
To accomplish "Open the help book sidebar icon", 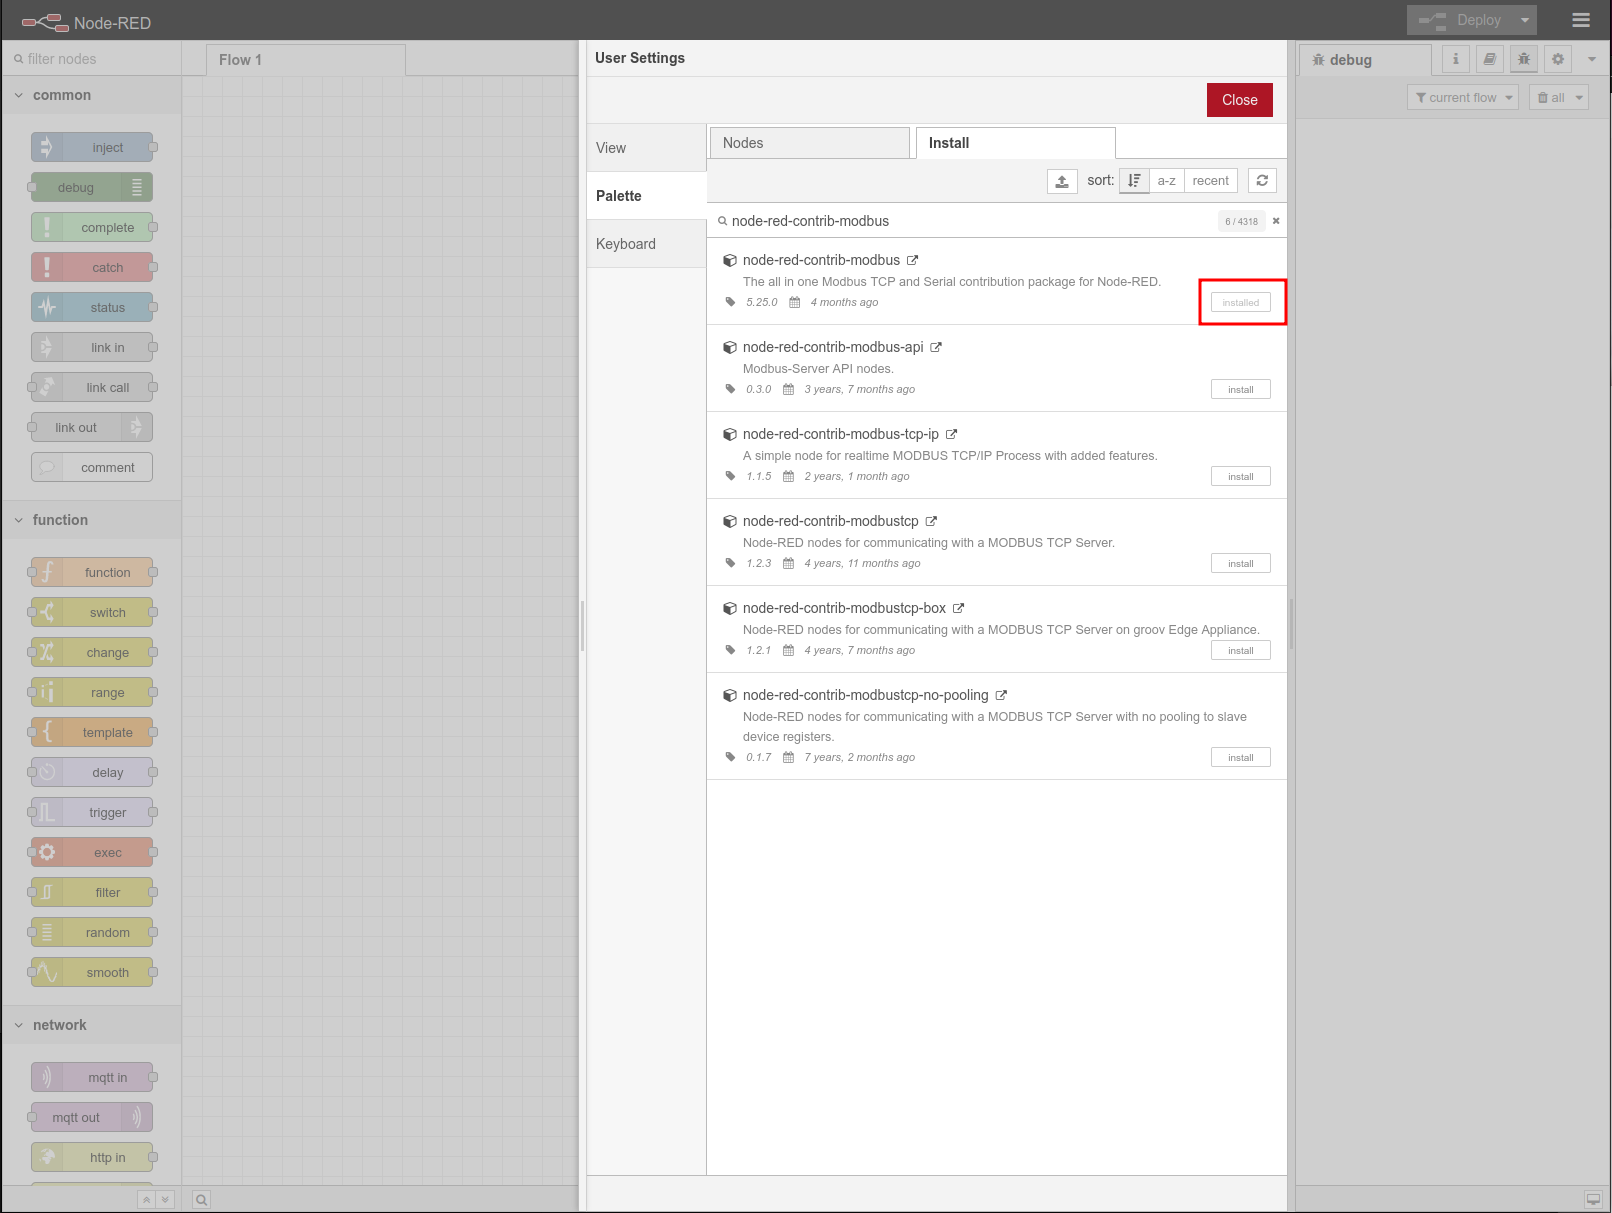I will pos(1490,59).
